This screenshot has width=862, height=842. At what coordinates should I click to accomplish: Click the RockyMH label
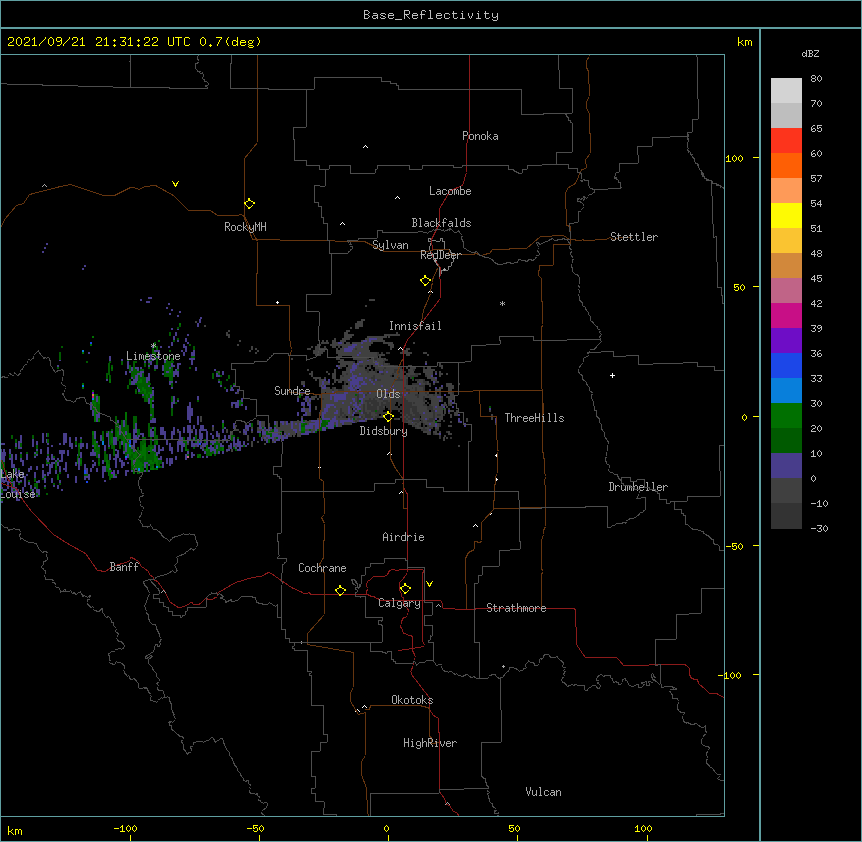click(245, 226)
